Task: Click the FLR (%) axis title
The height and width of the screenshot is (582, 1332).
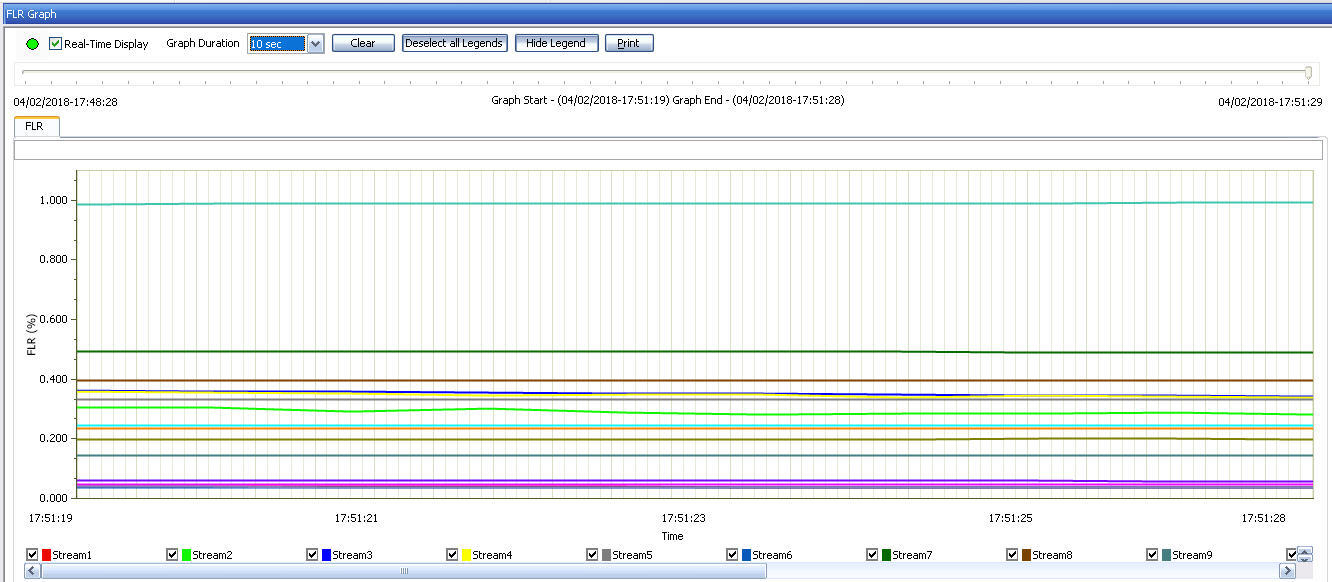Action: pos(31,333)
